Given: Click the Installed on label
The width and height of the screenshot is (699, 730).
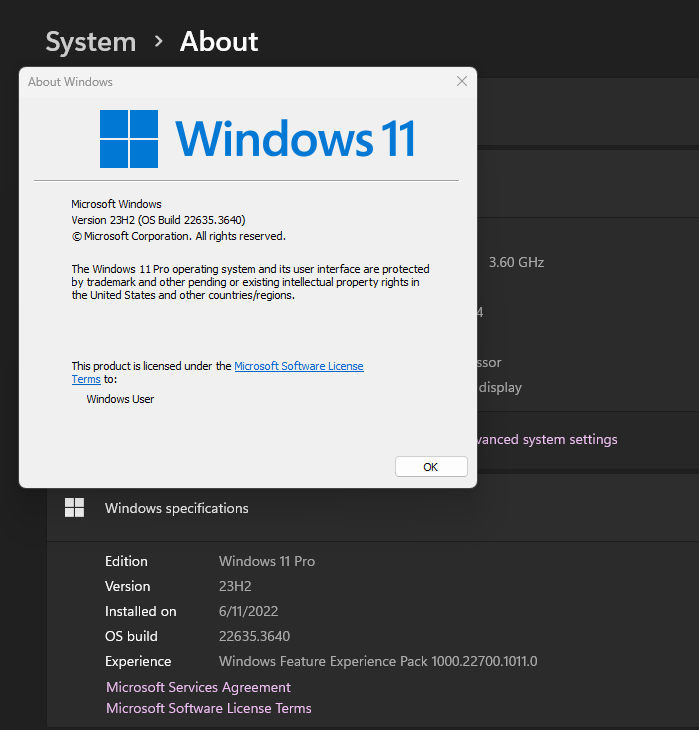Looking at the screenshot, I should click(141, 611).
